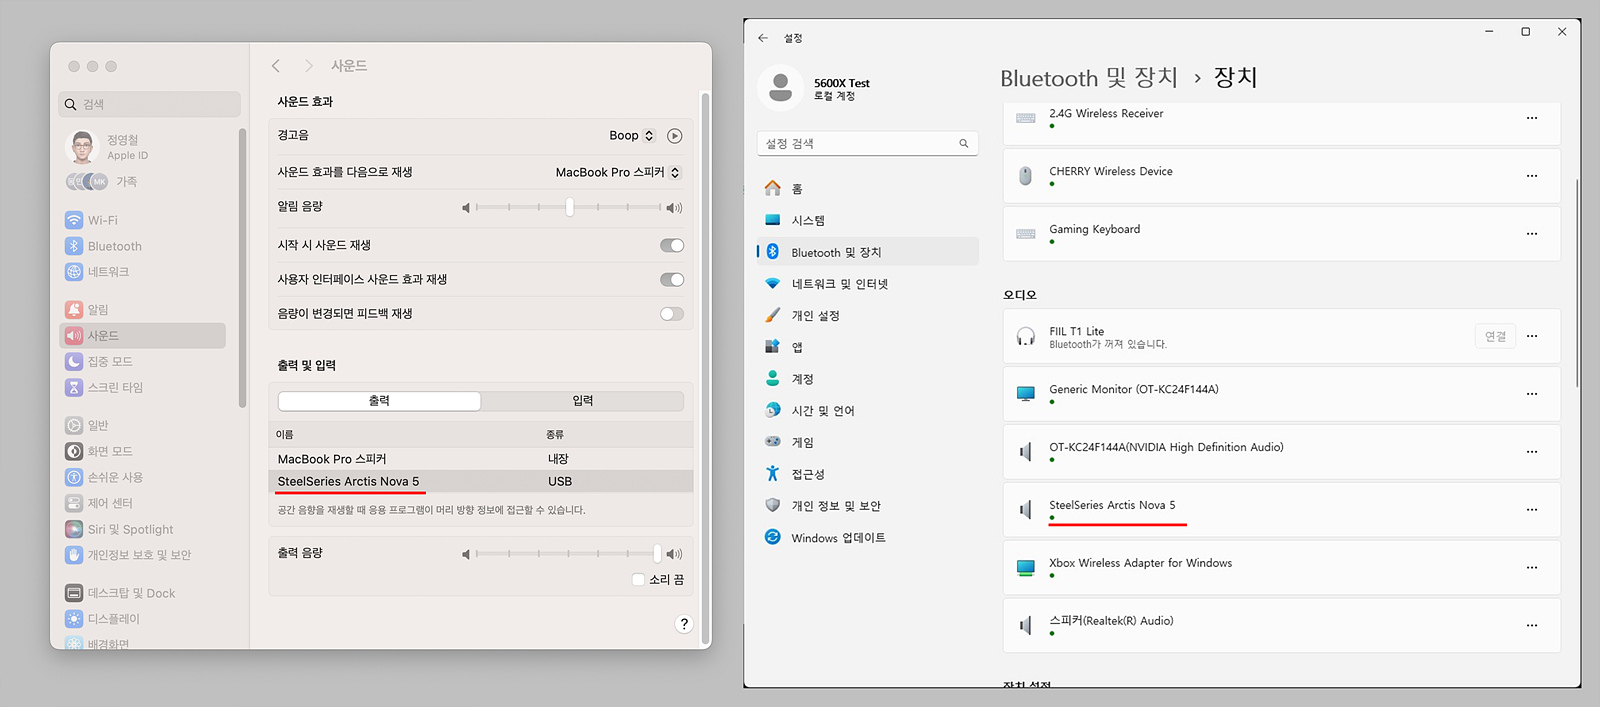This screenshot has width=1600, height=707.
Task: Toggle 사용자 인터페이스 사운드 효과 재생 switch
Action: tap(672, 280)
